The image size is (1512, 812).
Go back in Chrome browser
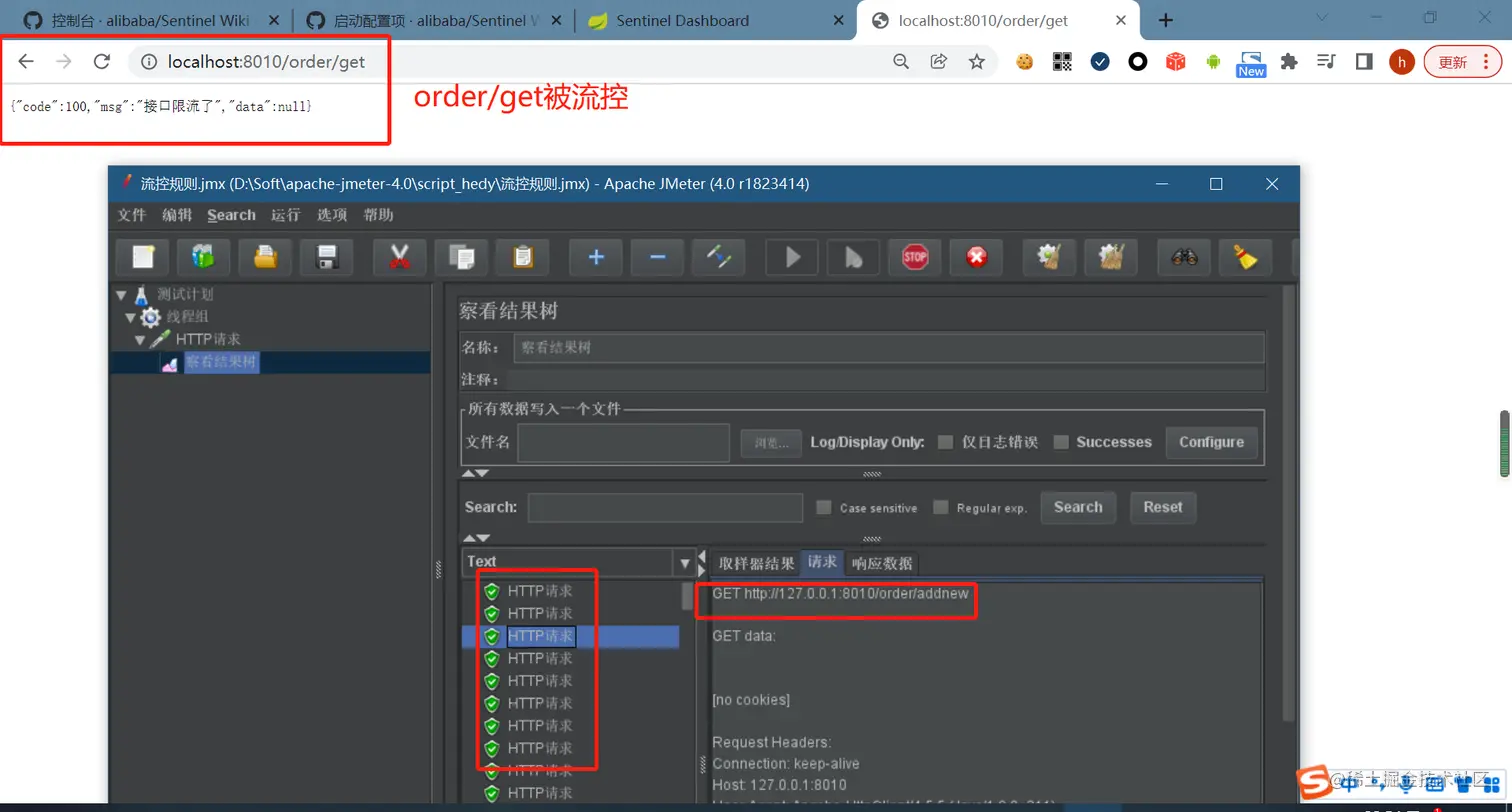click(x=26, y=62)
